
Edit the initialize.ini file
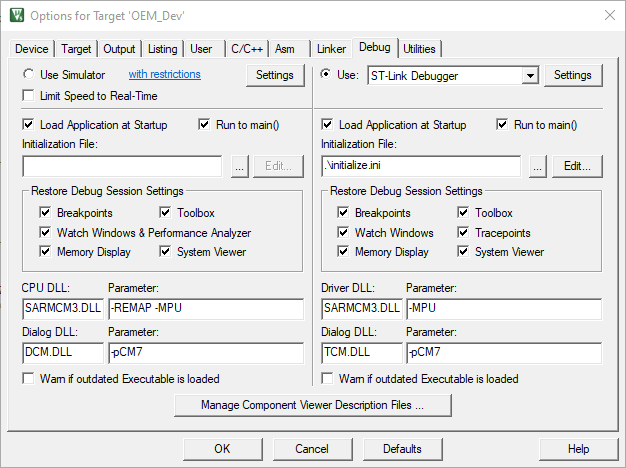(577, 166)
